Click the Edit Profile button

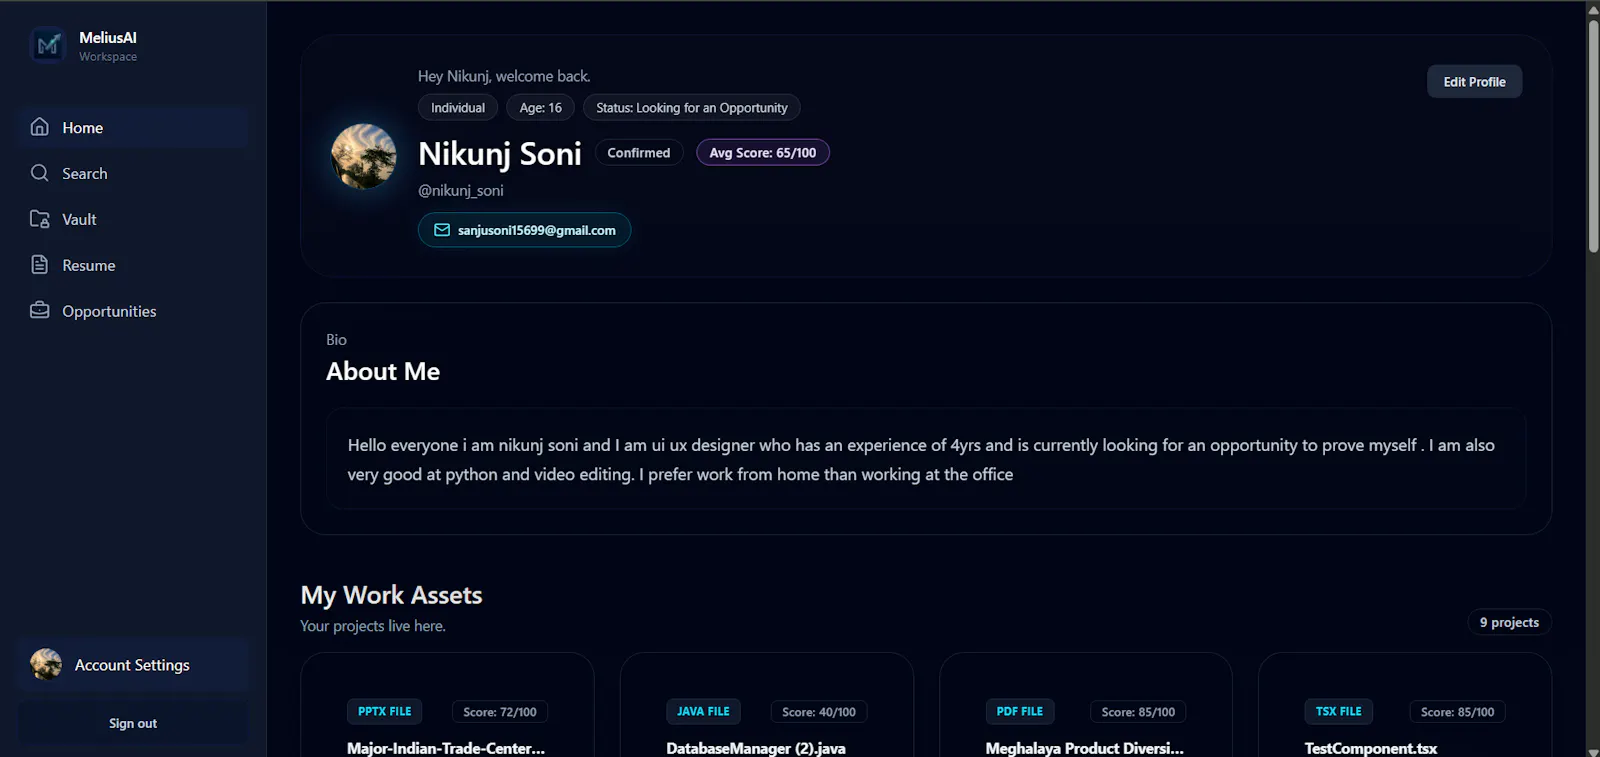1474,82
